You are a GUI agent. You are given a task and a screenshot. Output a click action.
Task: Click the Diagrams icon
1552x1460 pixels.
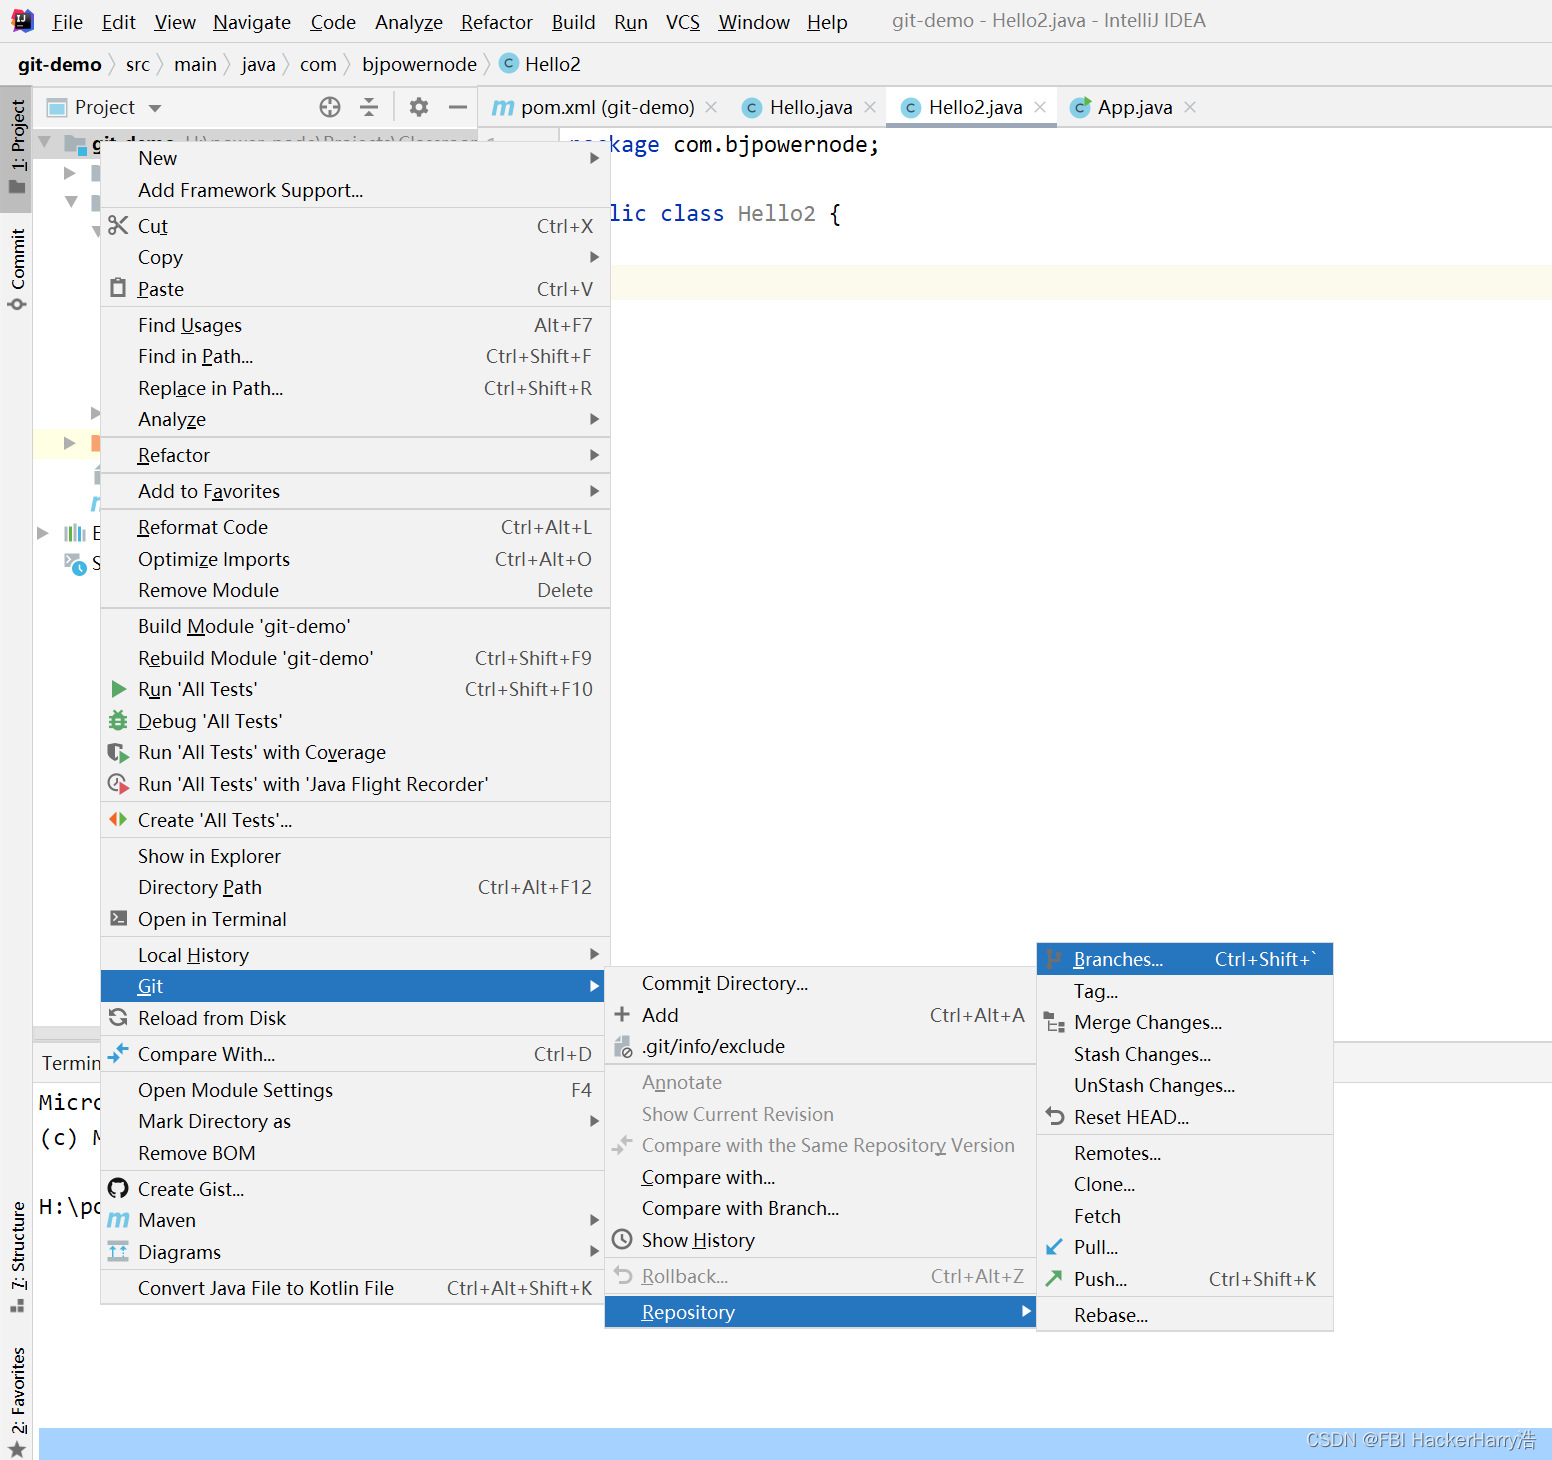[x=118, y=1251]
